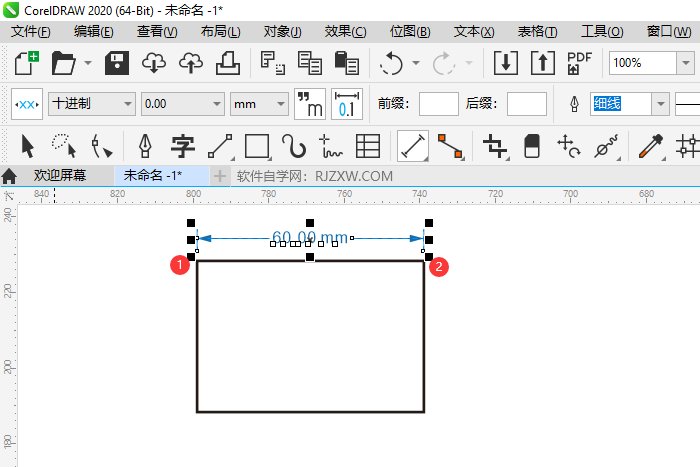Export a file with up arrow icon
The image size is (700, 467).
tap(542, 63)
